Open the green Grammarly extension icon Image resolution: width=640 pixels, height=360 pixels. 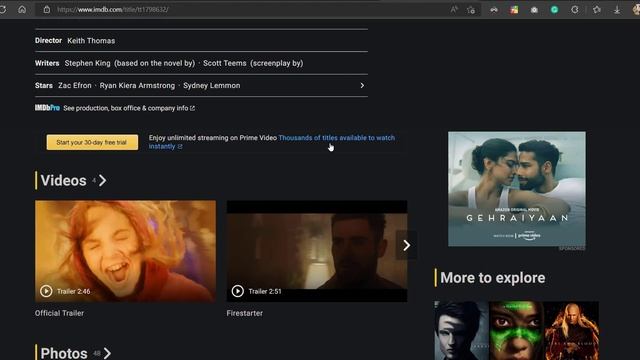[554, 9]
